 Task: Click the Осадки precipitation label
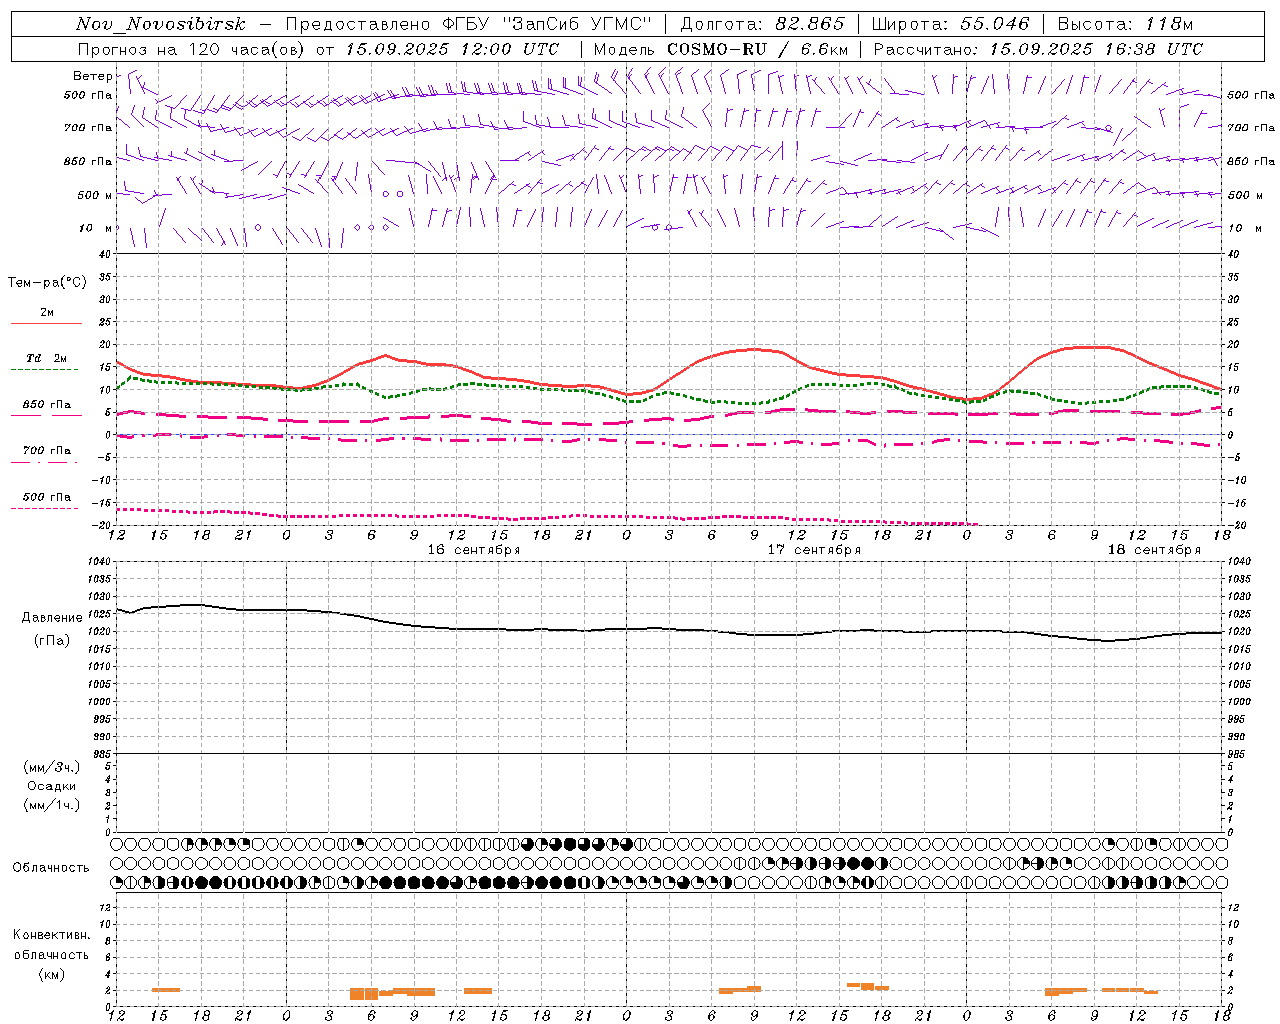(x=52, y=786)
